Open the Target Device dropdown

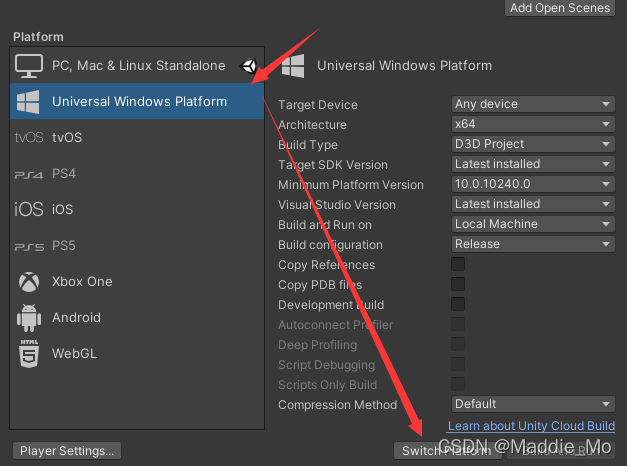point(533,104)
